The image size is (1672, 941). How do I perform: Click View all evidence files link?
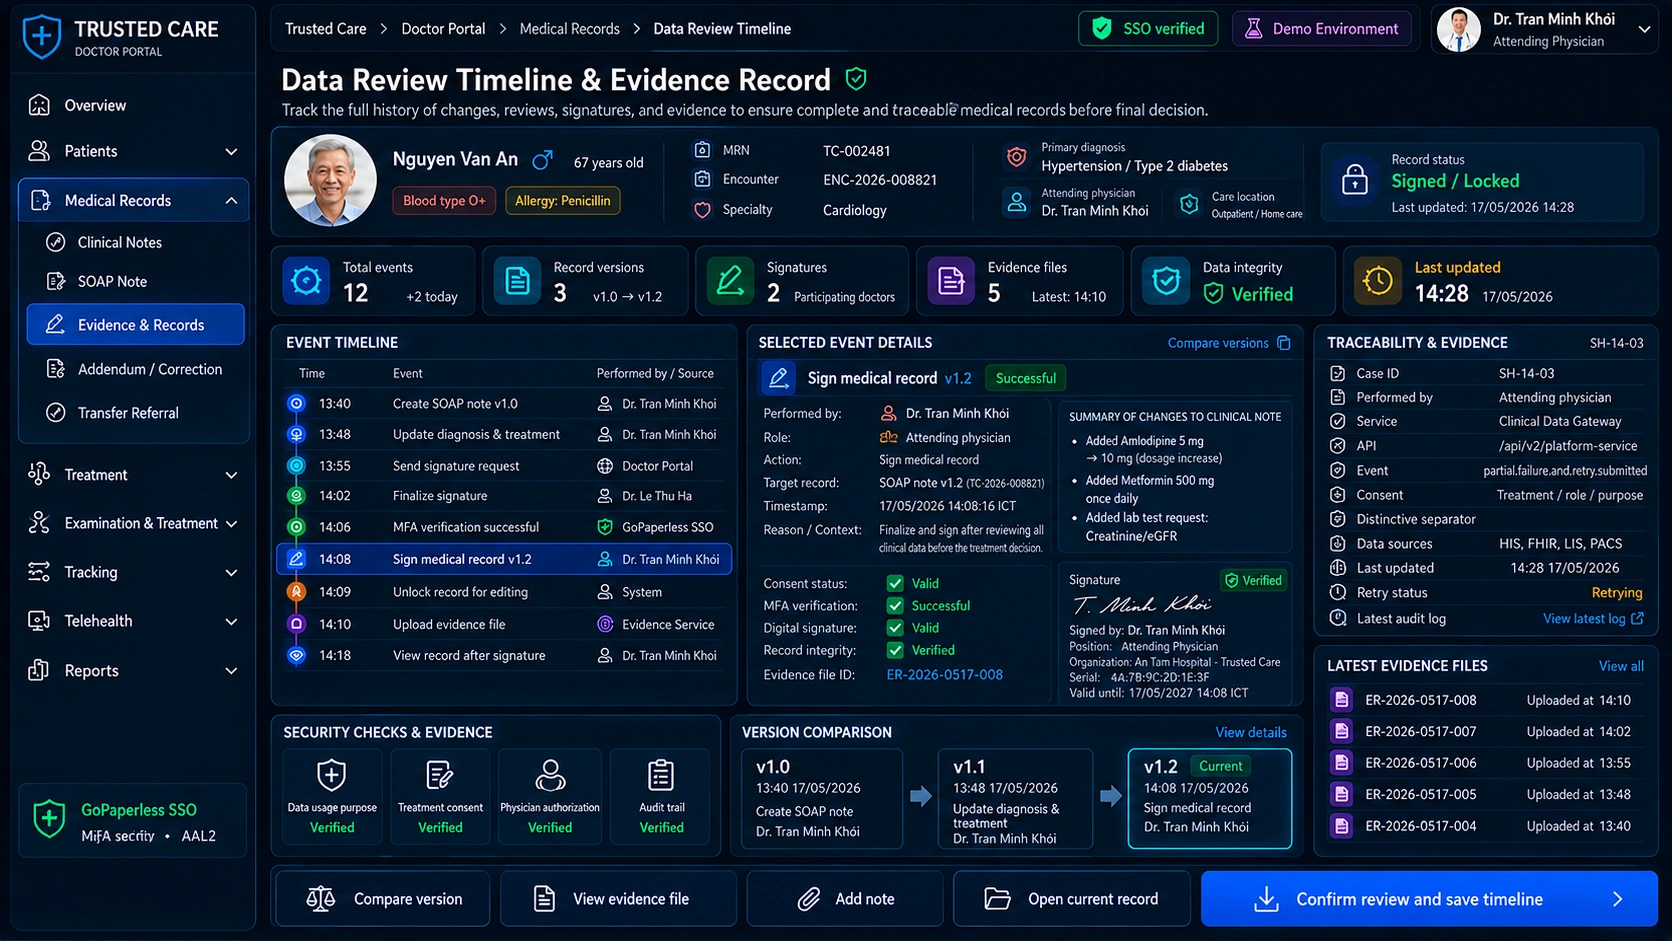1621,666
